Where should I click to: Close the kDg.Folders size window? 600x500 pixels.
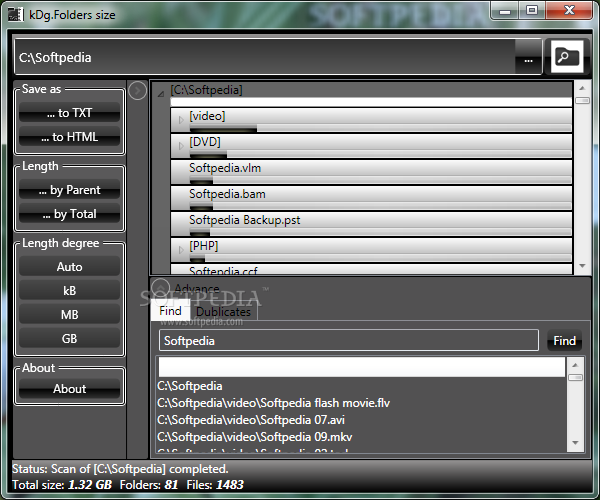click(x=569, y=11)
